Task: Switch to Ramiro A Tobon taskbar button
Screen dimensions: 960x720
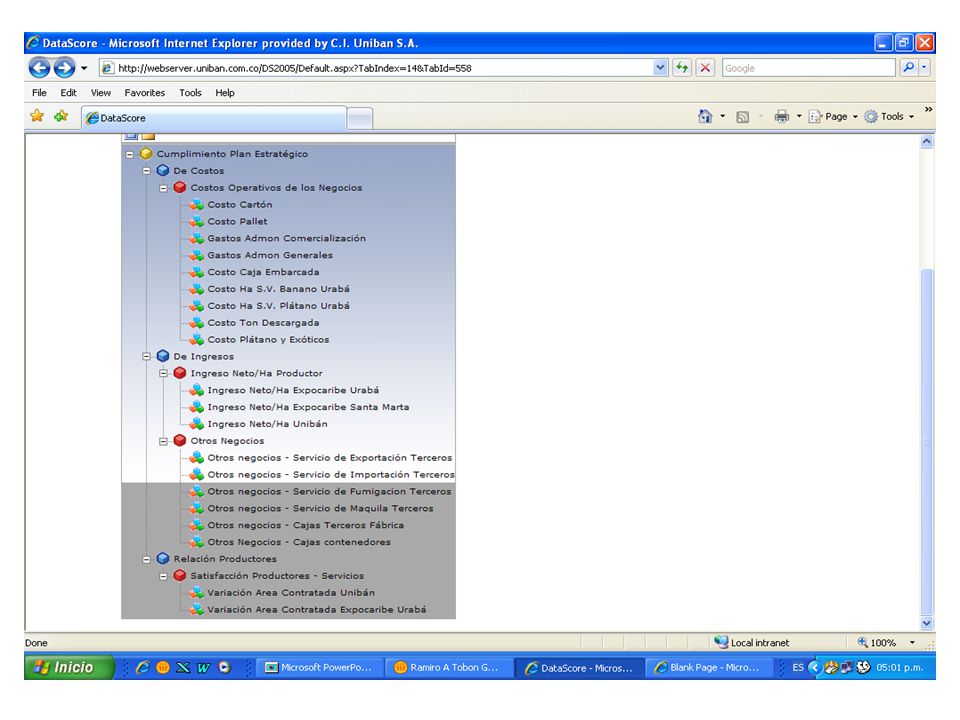Action: 448,667
